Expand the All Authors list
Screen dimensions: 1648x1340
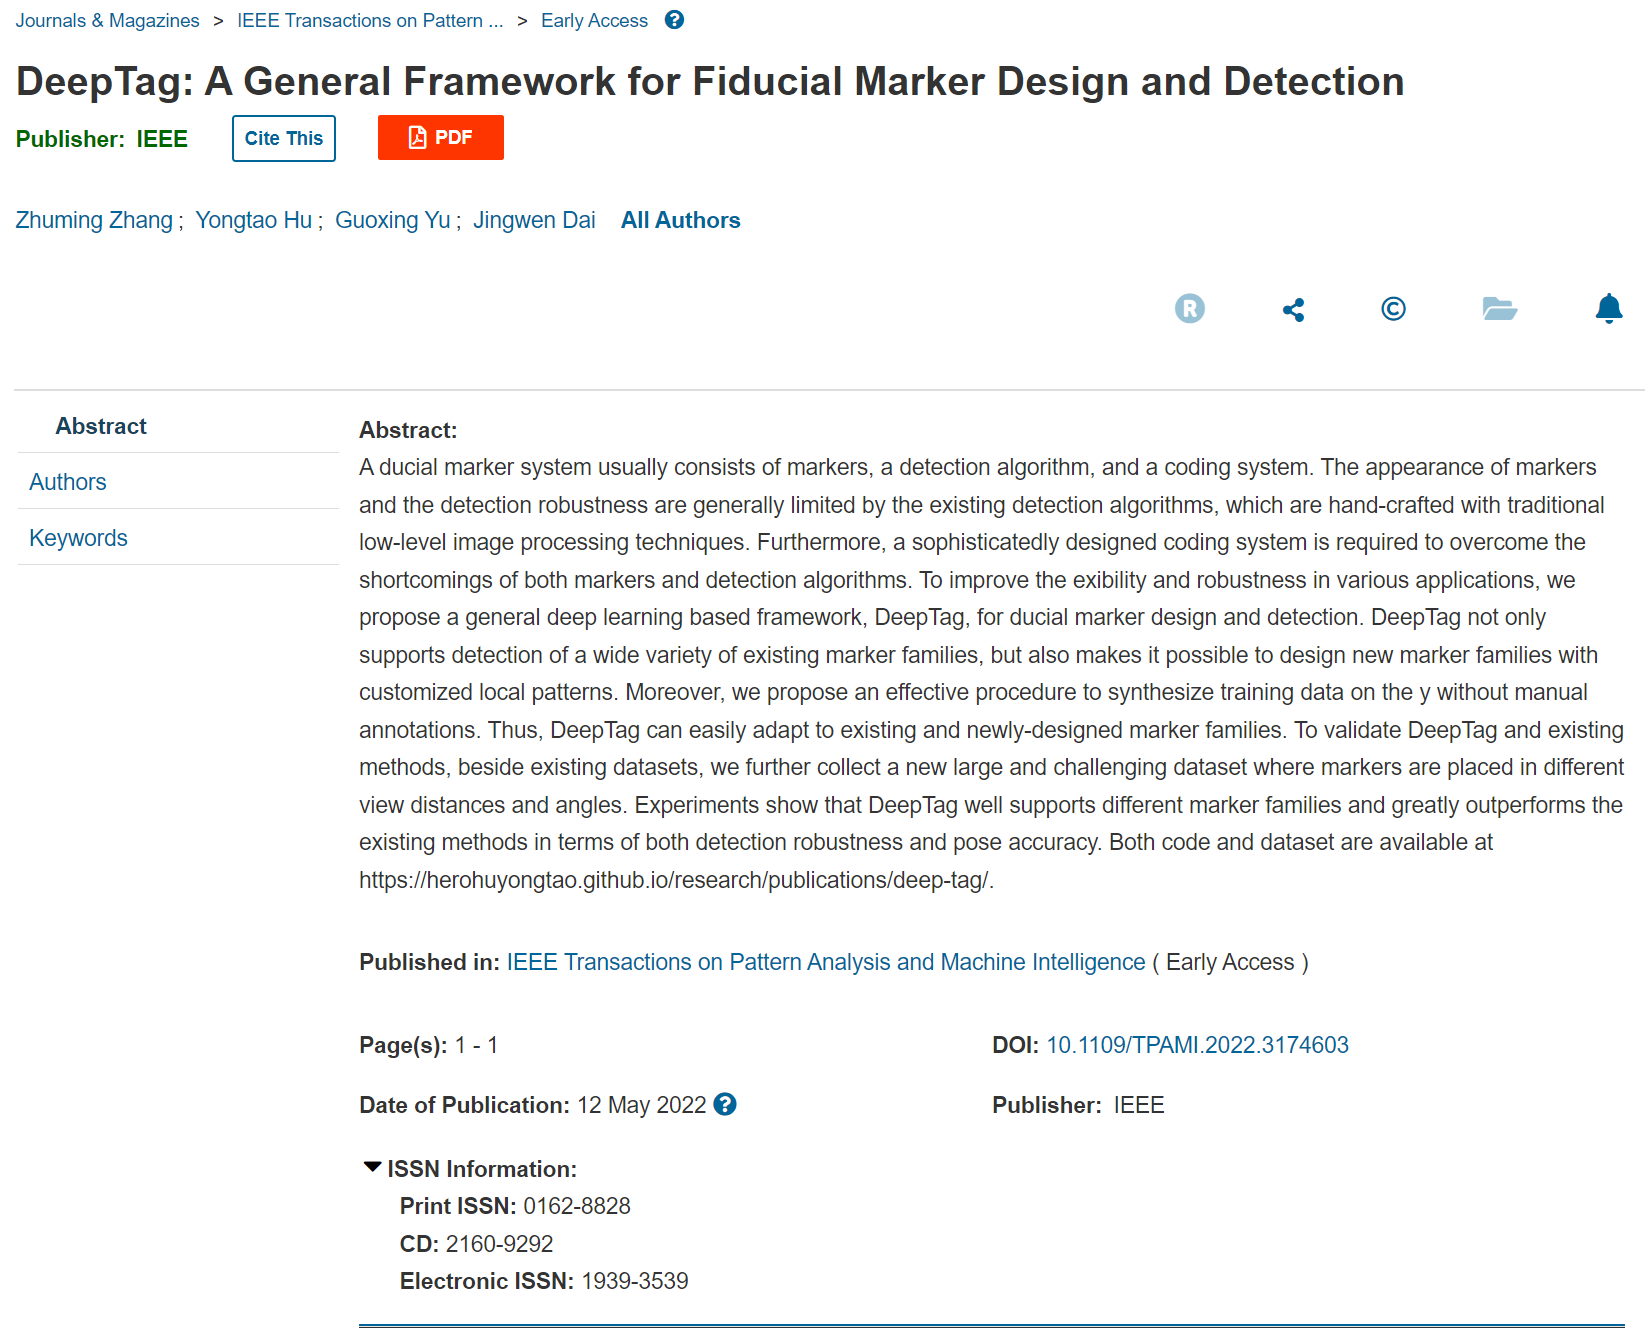[x=680, y=220]
